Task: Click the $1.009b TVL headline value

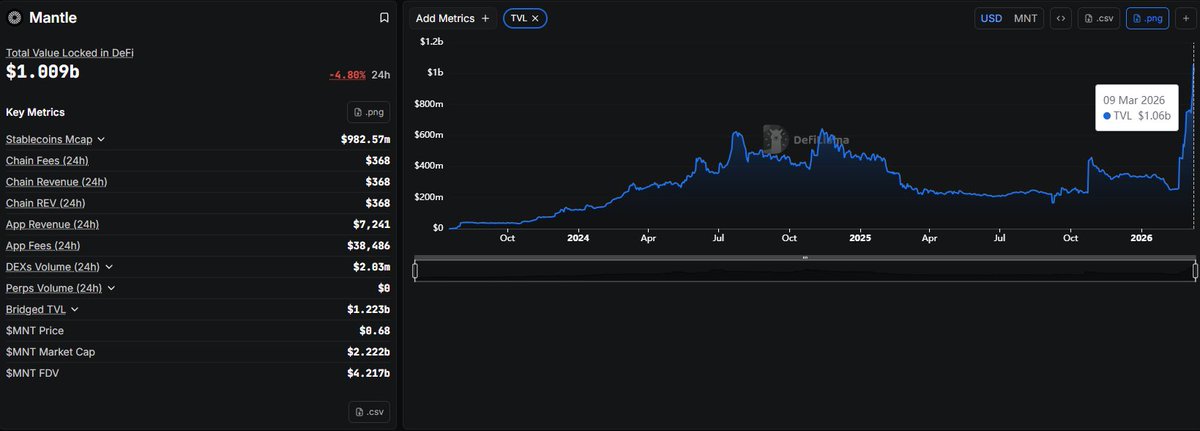Action: click(x=41, y=72)
